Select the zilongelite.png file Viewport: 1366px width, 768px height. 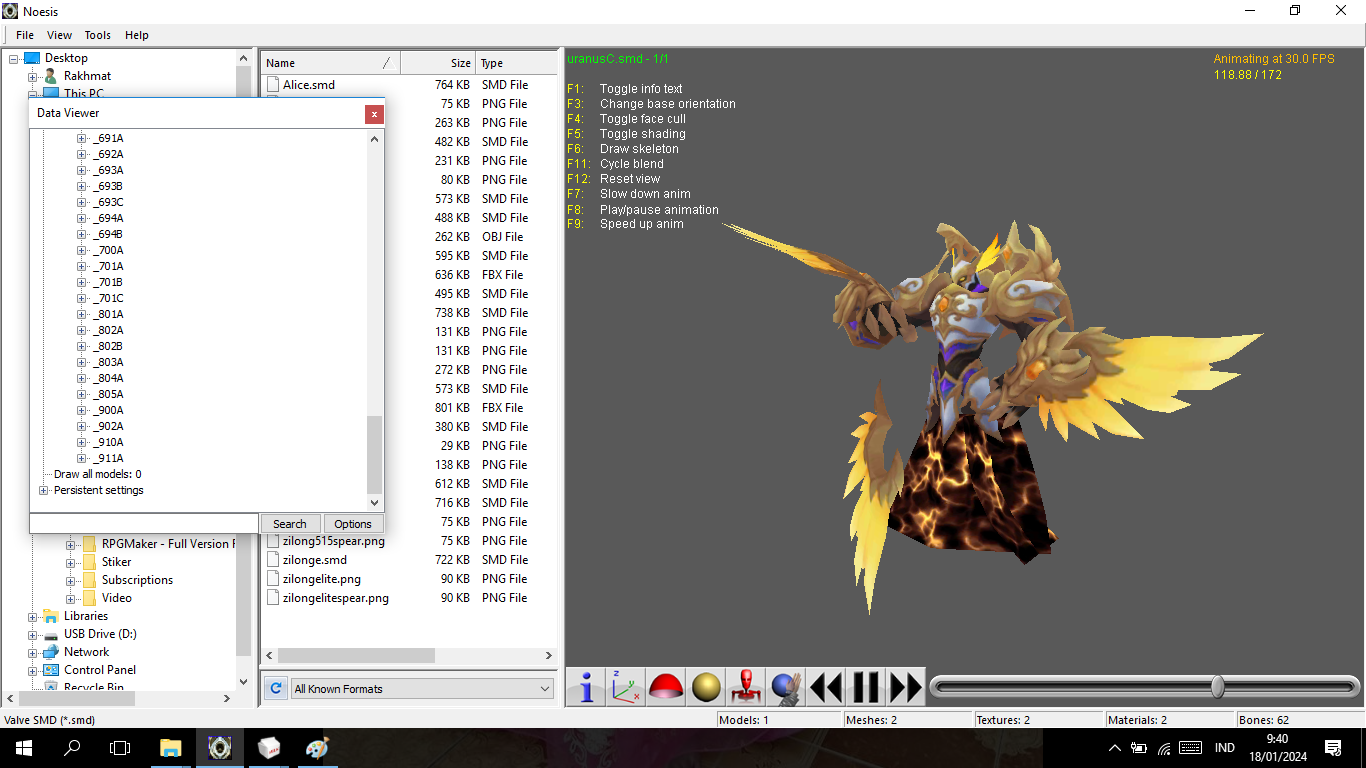(322, 579)
